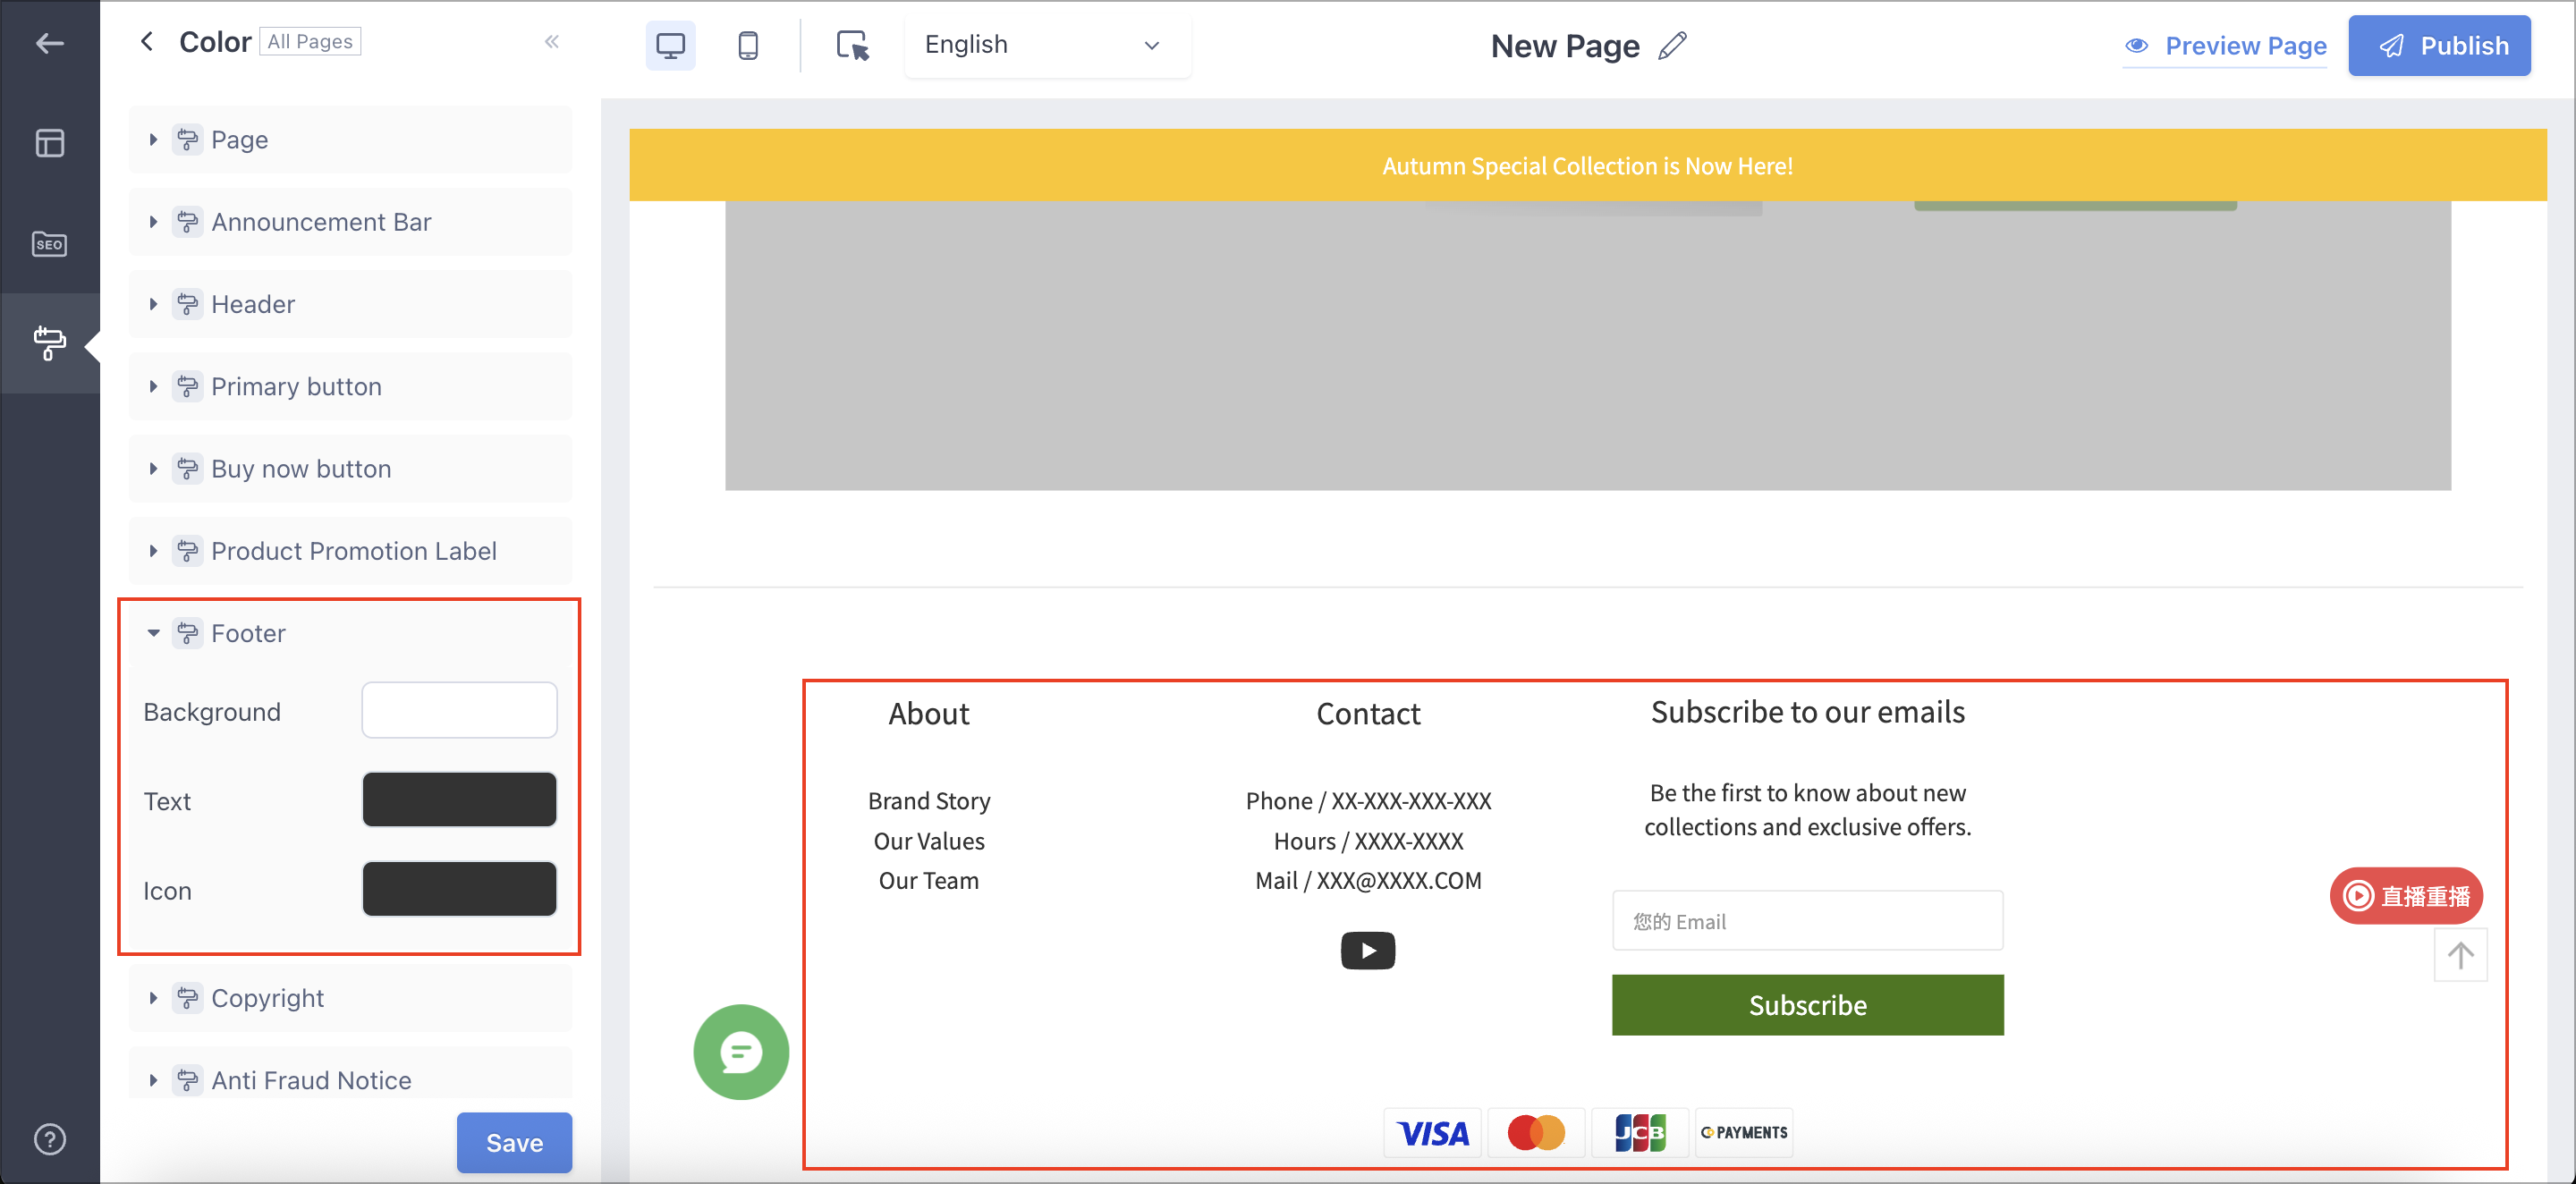Viewport: 2576px width, 1184px height.
Task: Click the Contact footer heading
Action: pyautogui.click(x=1367, y=713)
